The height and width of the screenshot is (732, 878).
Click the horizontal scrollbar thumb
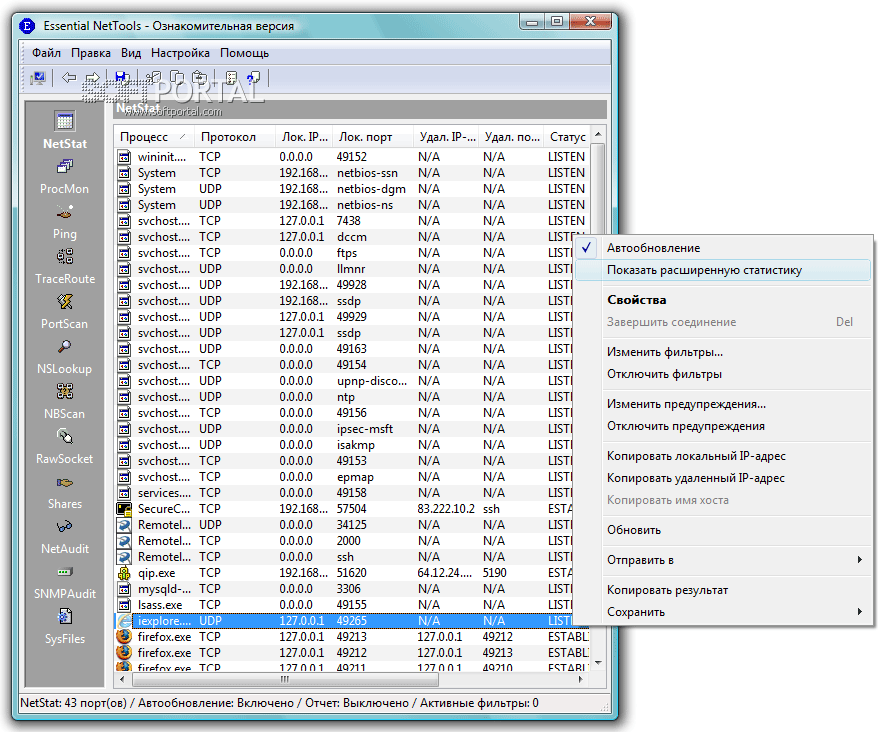(285, 679)
